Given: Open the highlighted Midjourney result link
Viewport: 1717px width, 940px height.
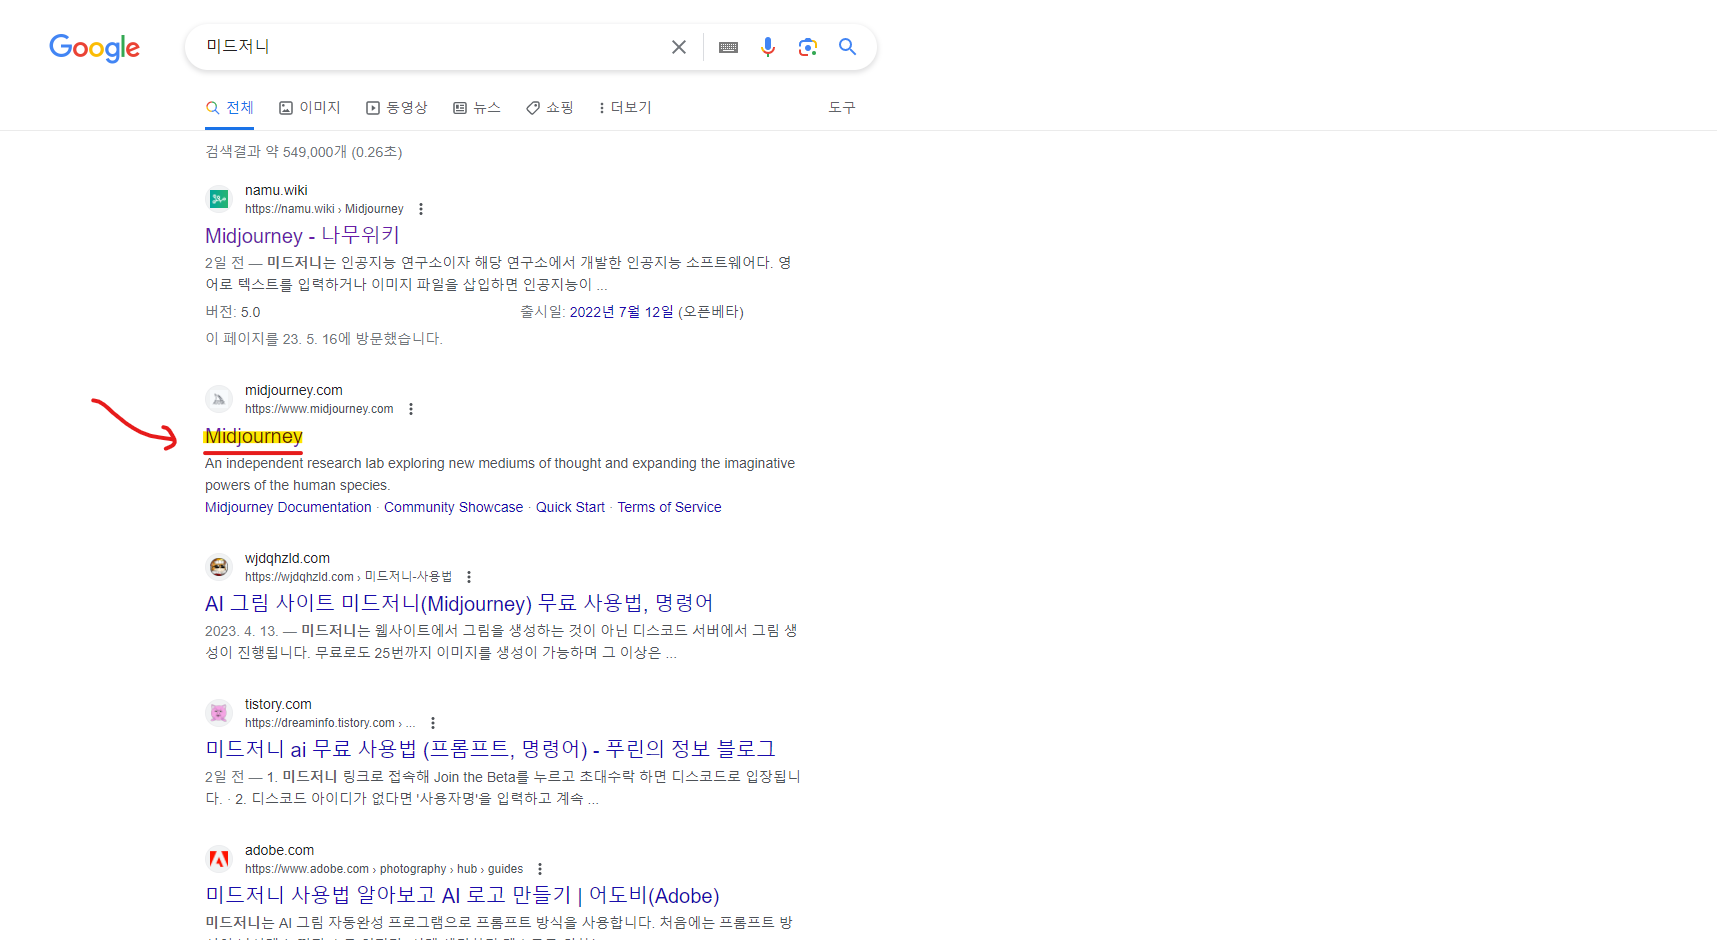Looking at the screenshot, I should (x=254, y=437).
